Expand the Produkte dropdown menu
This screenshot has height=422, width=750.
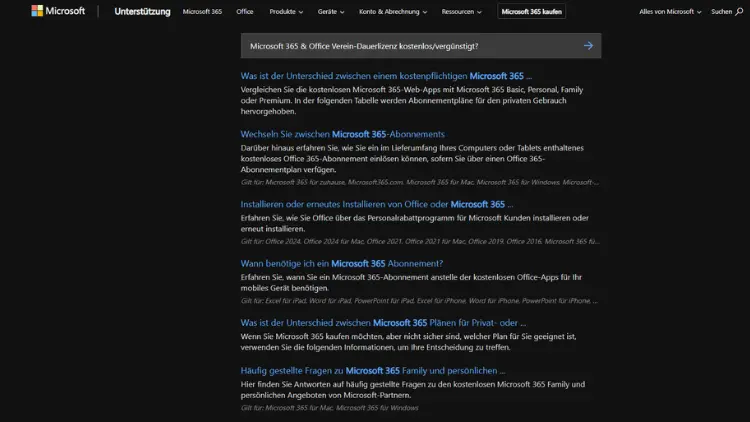(x=286, y=11)
